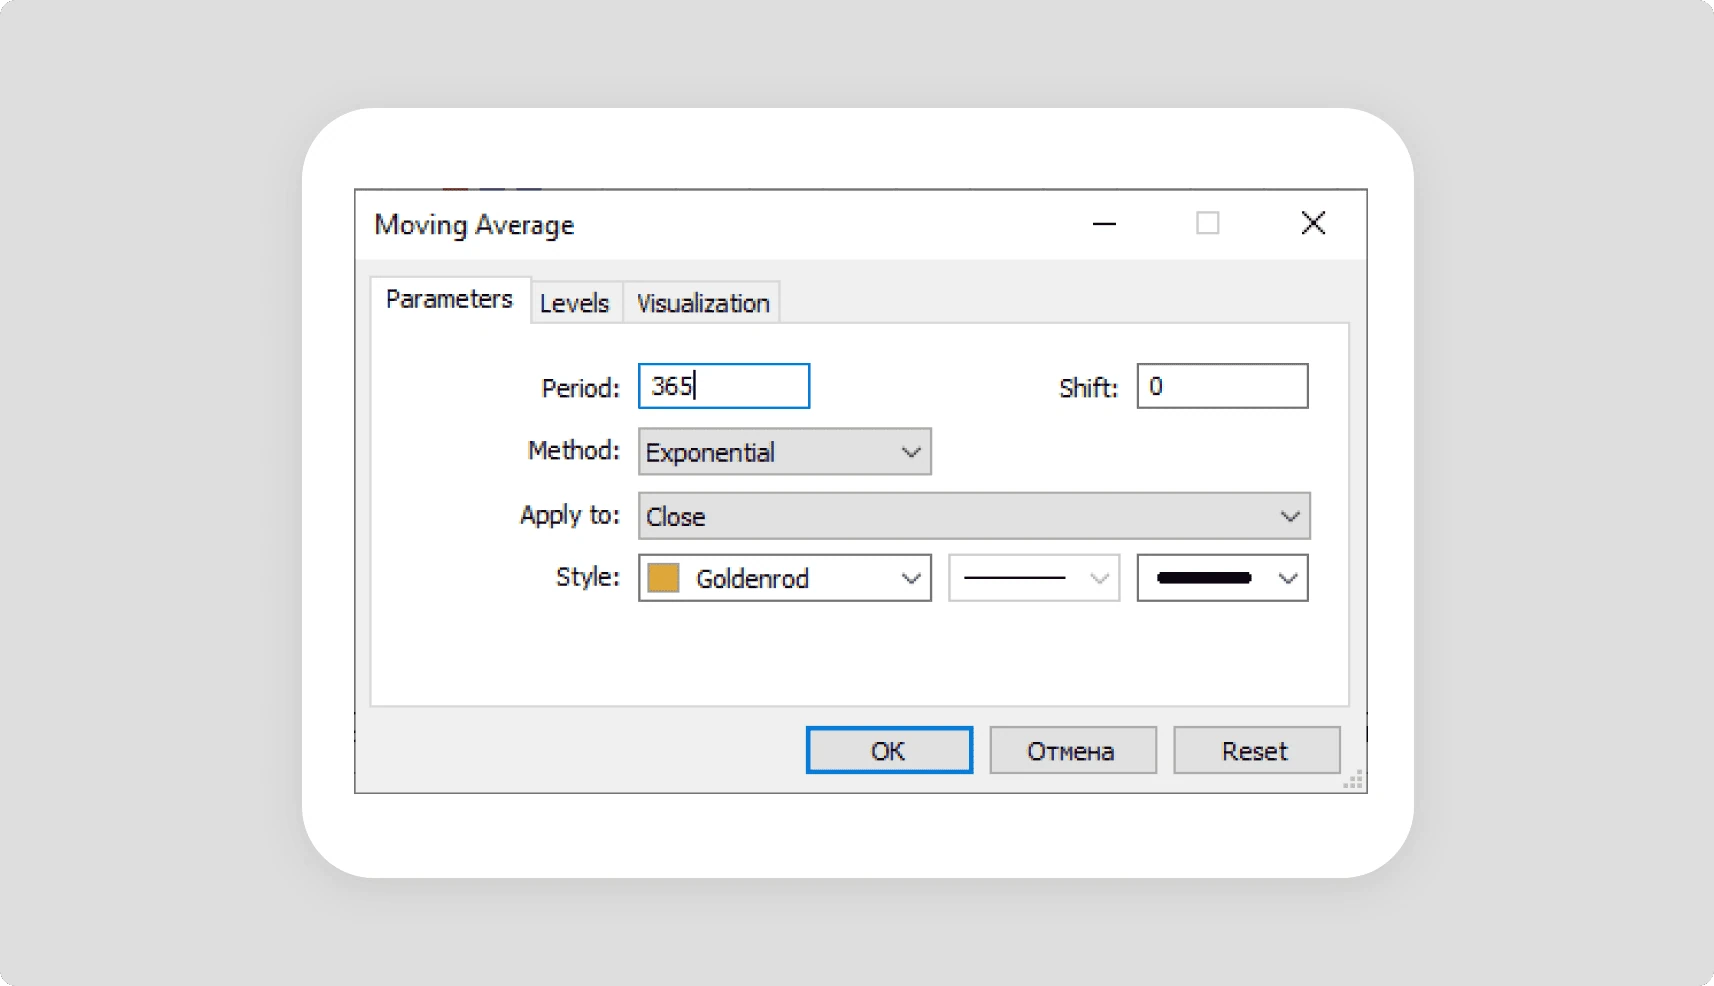Click the Apply to label text
Image resolution: width=1714 pixels, height=986 pixels.
click(x=570, y=515)
